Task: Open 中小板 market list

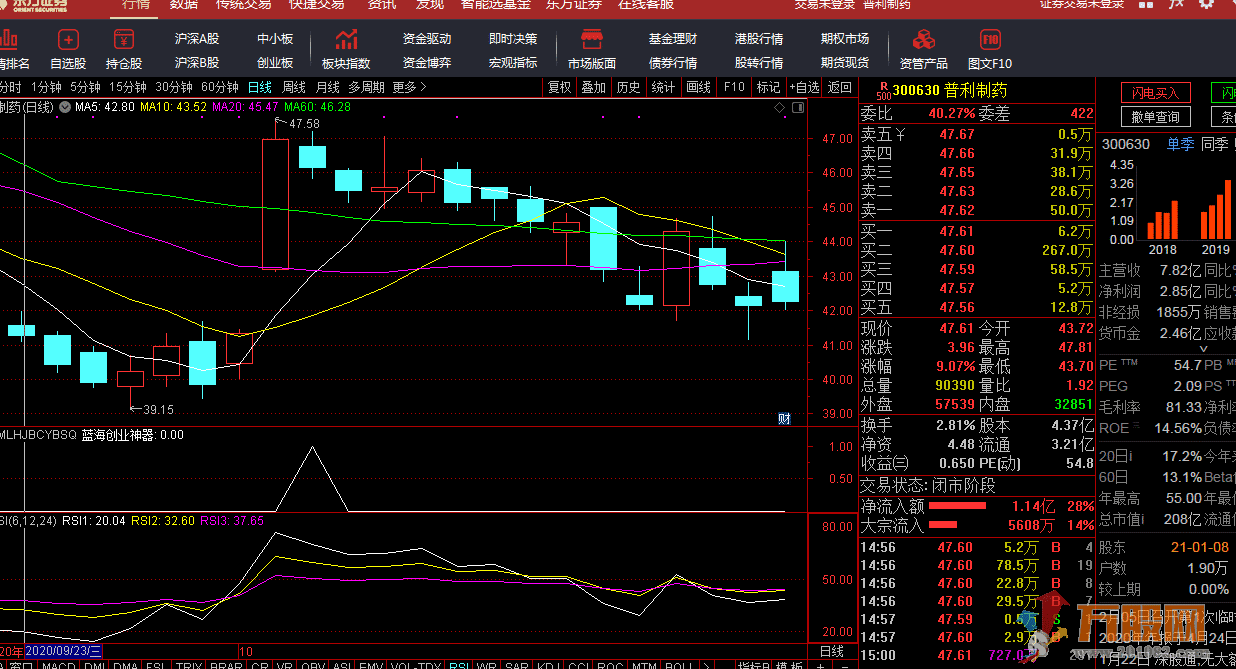Action: (x=275, y=39)
